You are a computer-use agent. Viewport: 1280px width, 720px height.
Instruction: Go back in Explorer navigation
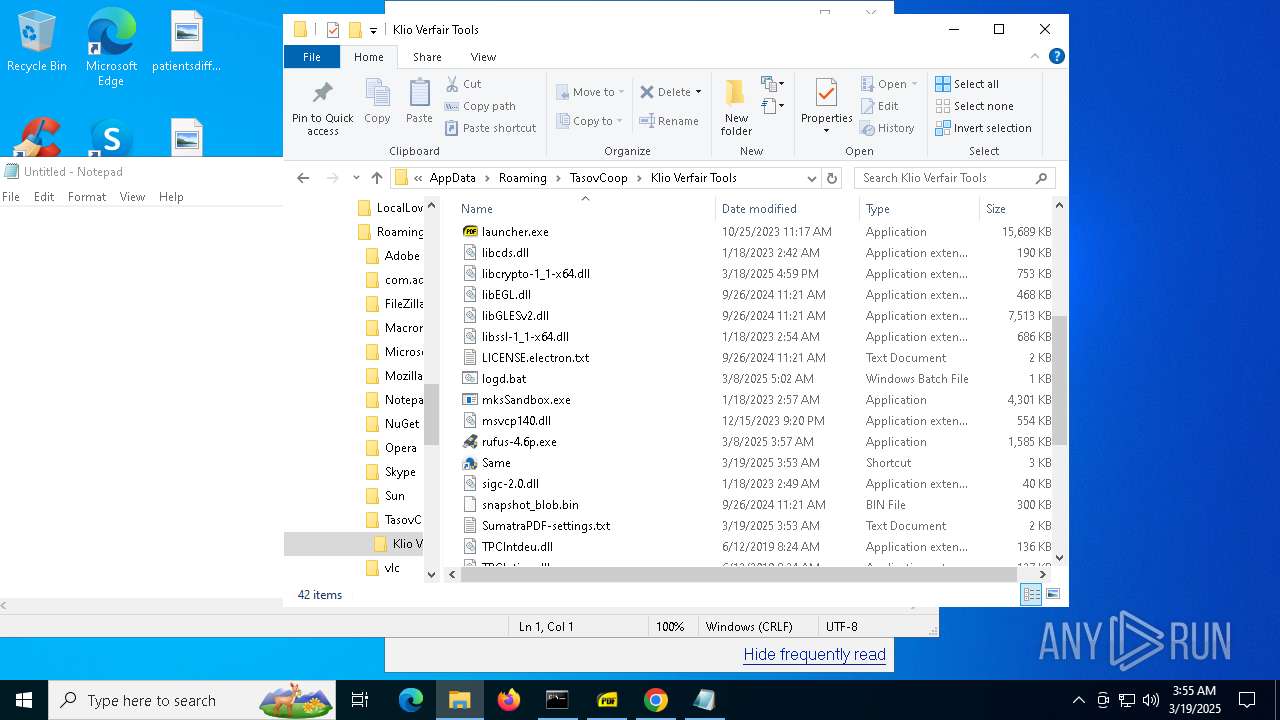[303, 178]
